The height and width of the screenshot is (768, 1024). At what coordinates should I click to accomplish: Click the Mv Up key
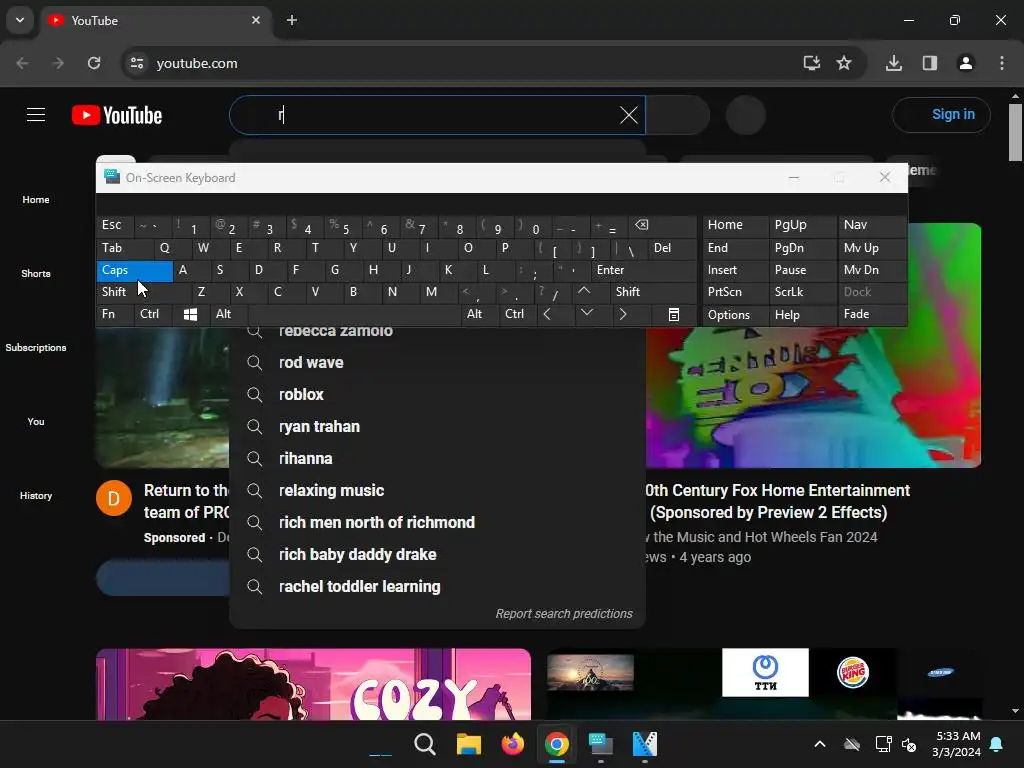872,248
